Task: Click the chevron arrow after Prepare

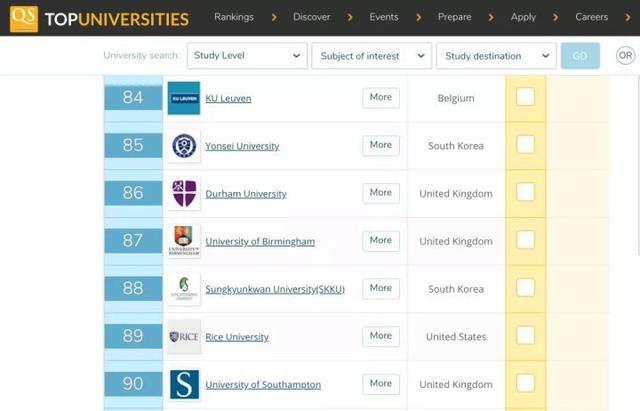Action: (491, 17)
